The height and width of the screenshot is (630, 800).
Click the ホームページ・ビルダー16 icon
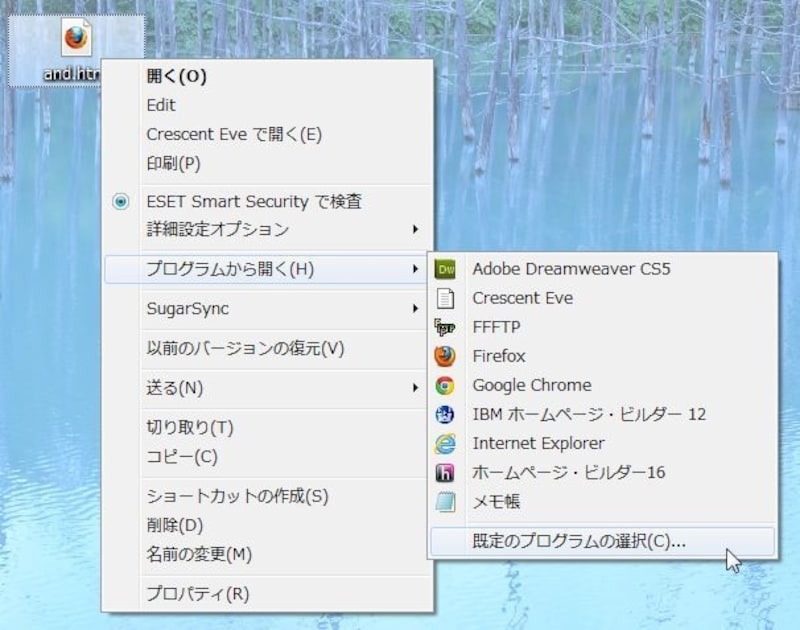[445, 472]
